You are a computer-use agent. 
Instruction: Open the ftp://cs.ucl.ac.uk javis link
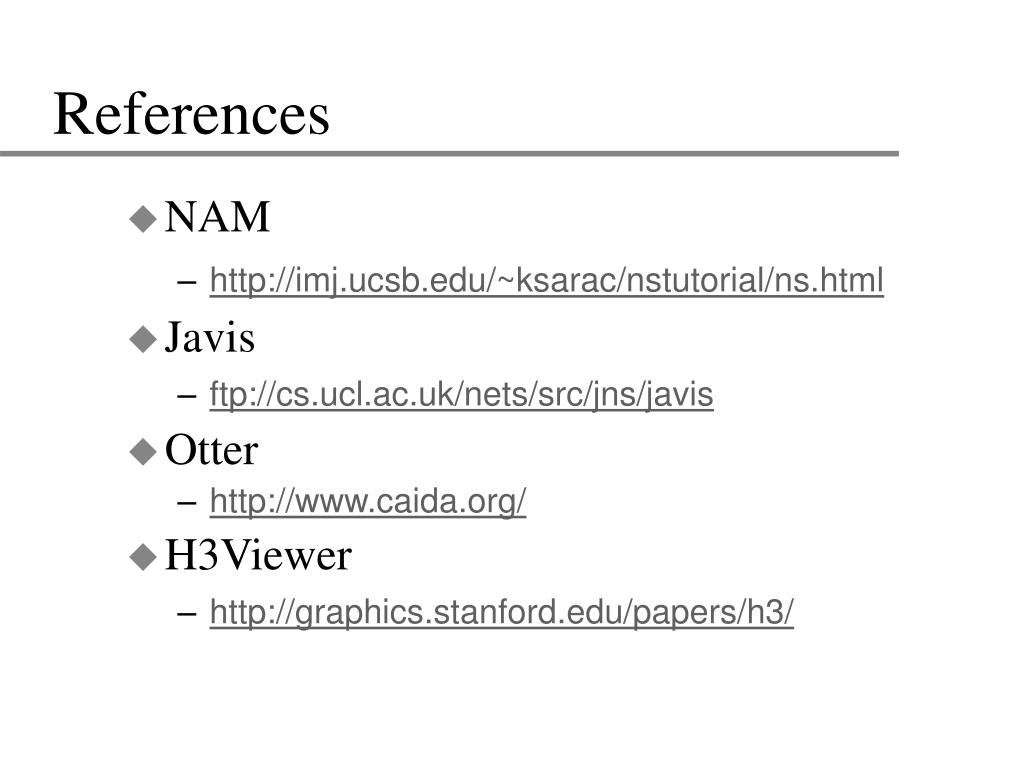click(461, 395)
